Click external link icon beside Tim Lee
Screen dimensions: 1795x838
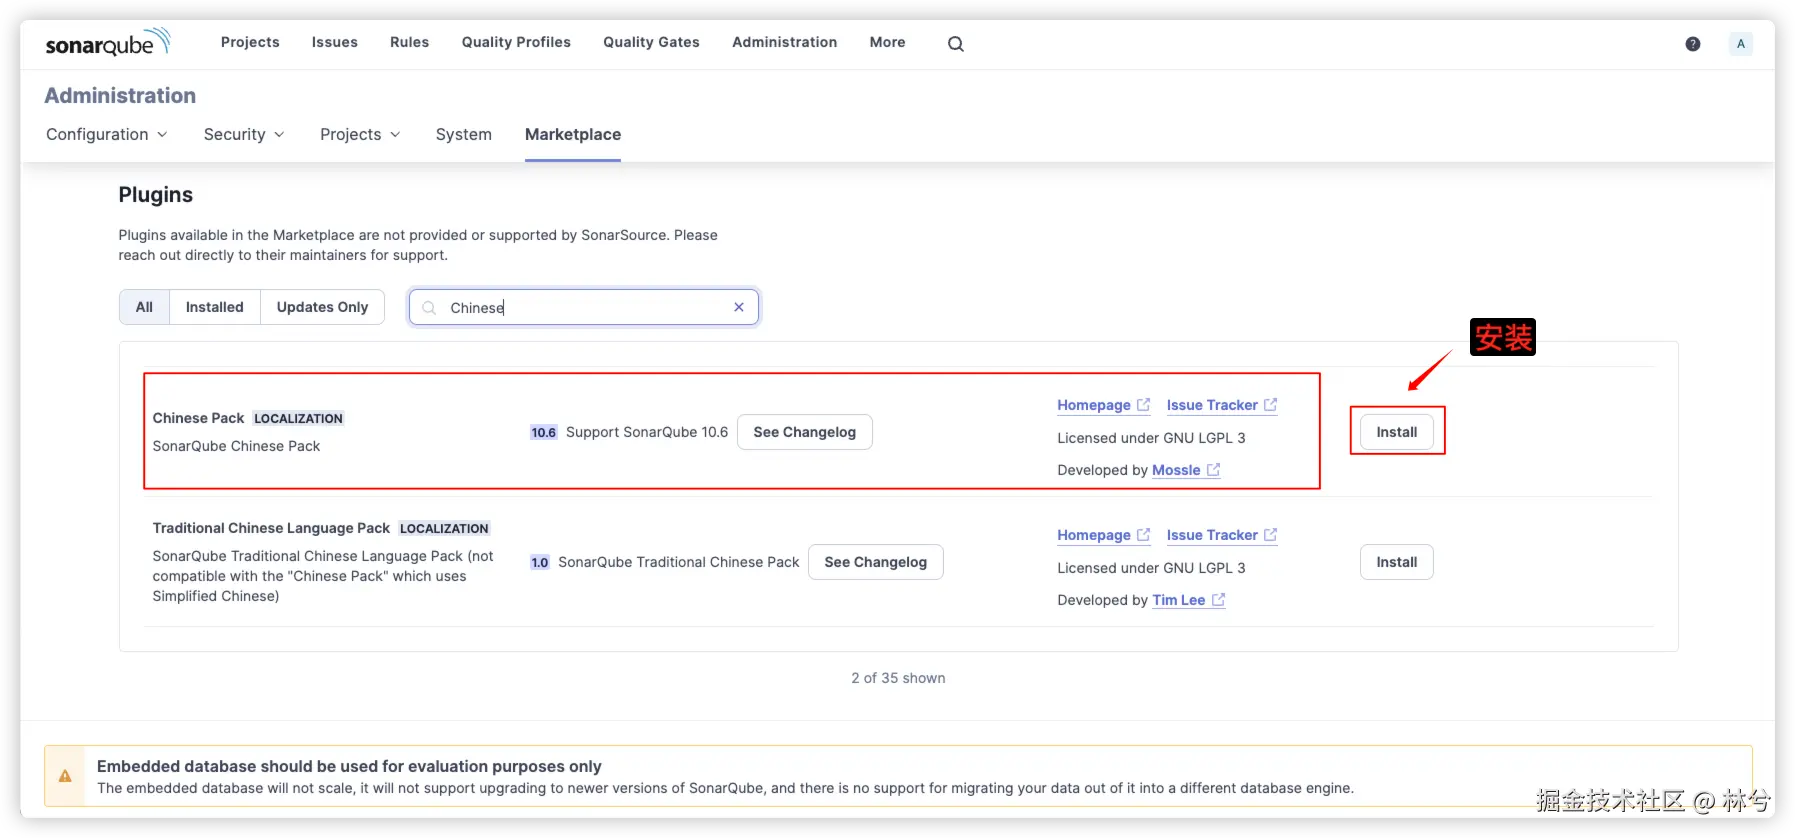(1218, 600)
